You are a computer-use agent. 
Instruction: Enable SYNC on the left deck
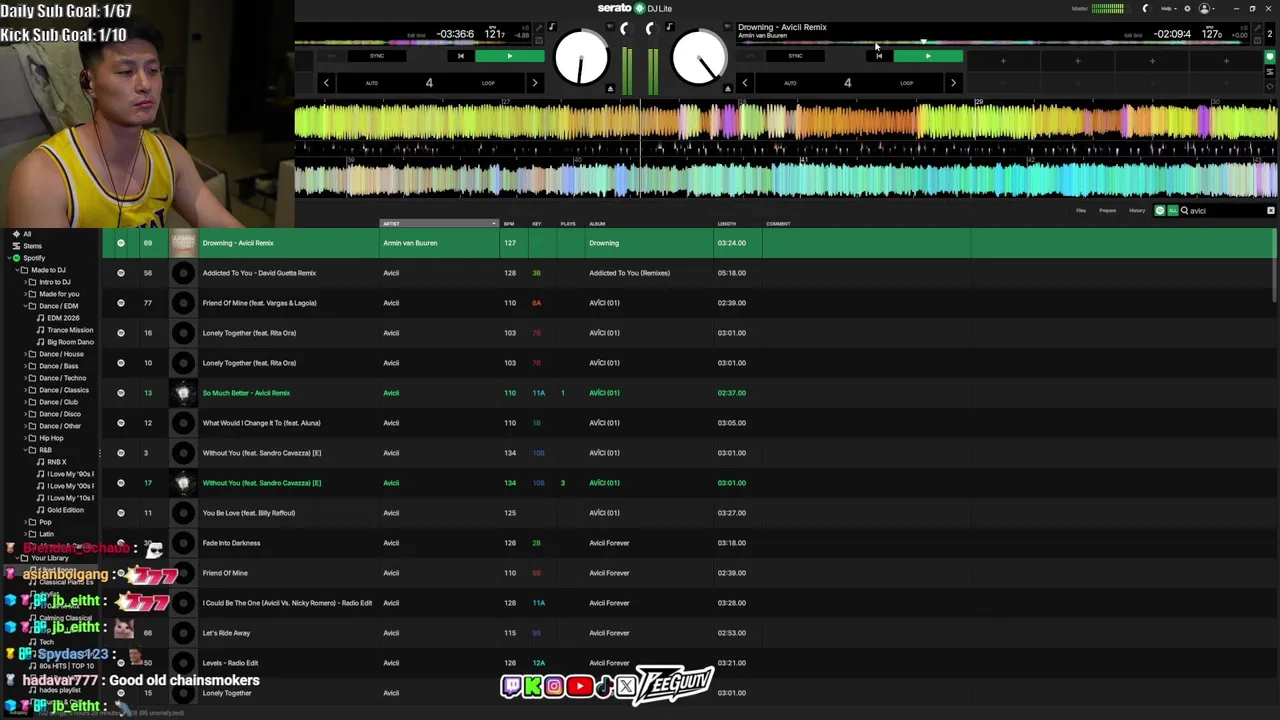(376, 56)
